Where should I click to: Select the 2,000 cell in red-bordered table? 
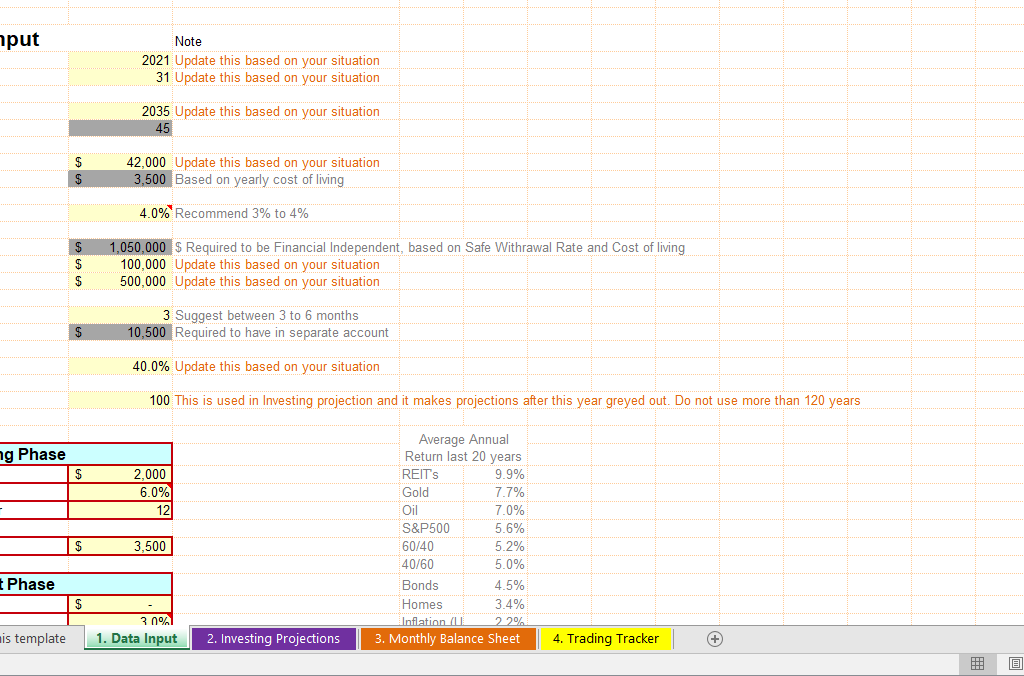121,474
